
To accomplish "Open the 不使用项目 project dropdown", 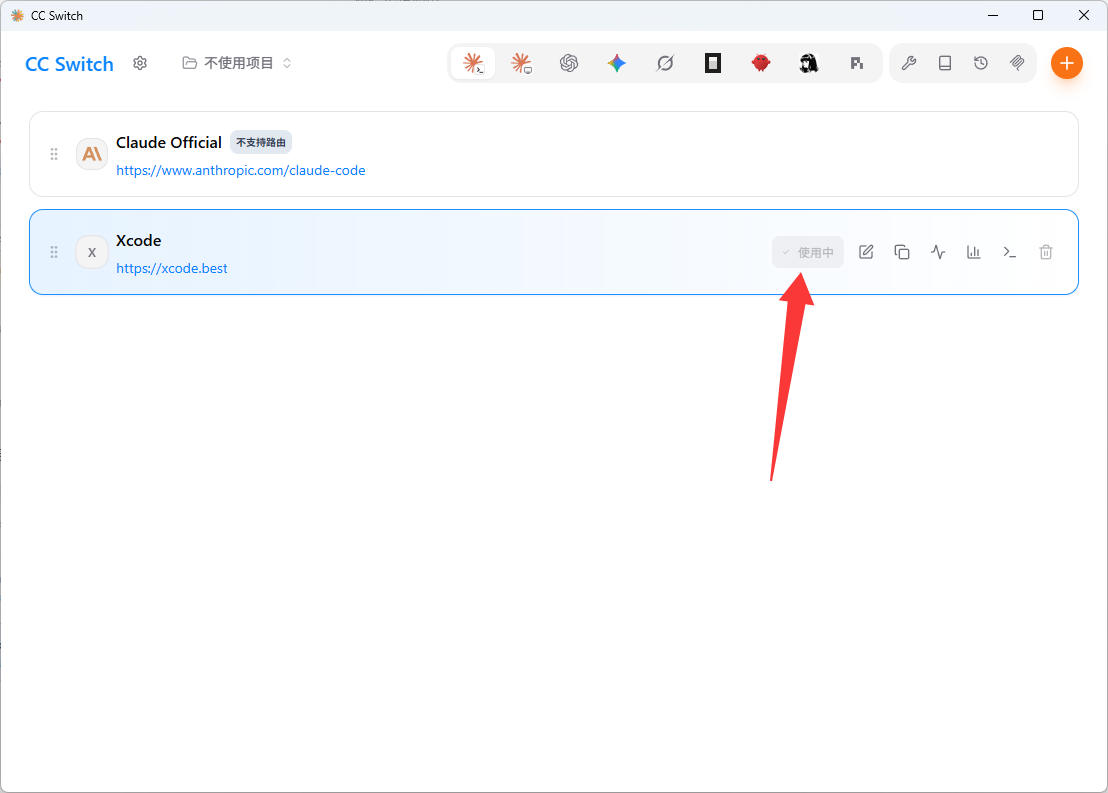I will (x=237, y=63).
